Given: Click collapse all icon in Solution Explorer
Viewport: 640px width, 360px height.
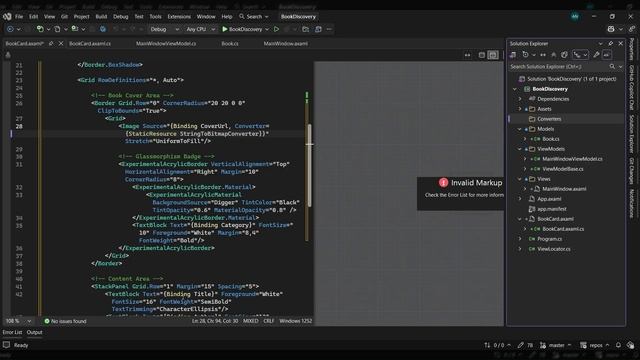Looking at the screenshot, I should coord(553,55).
